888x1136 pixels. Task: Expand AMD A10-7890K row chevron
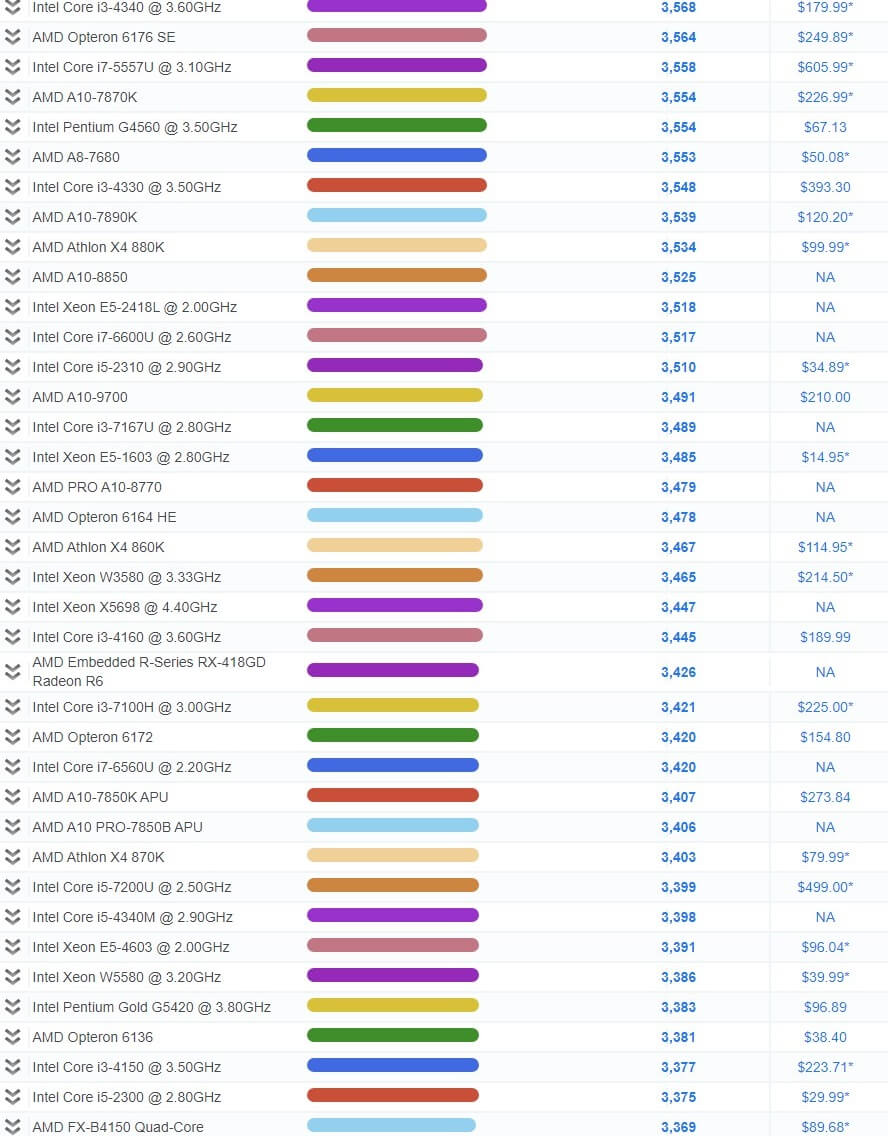point(12,217)
